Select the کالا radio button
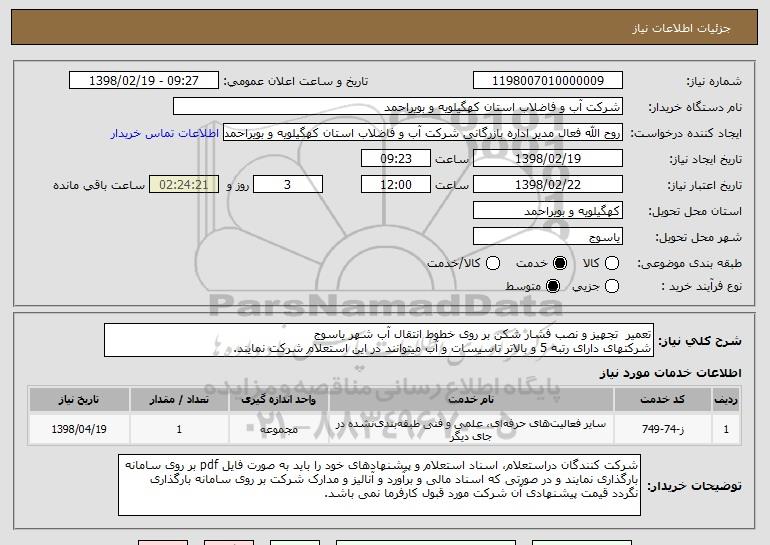 click(611, 263)
